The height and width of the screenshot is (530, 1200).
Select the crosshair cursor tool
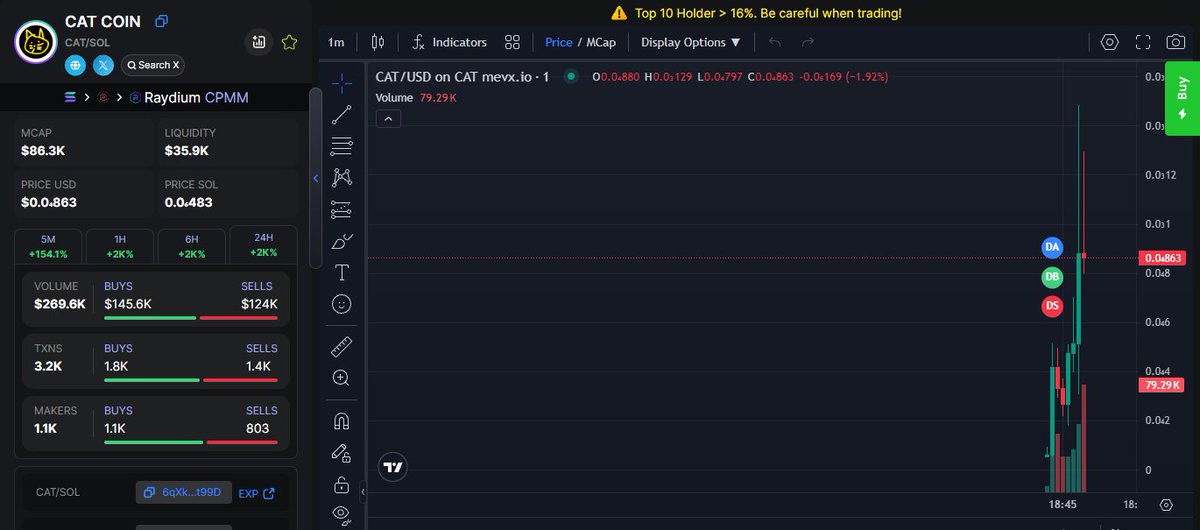click(342, 81)
